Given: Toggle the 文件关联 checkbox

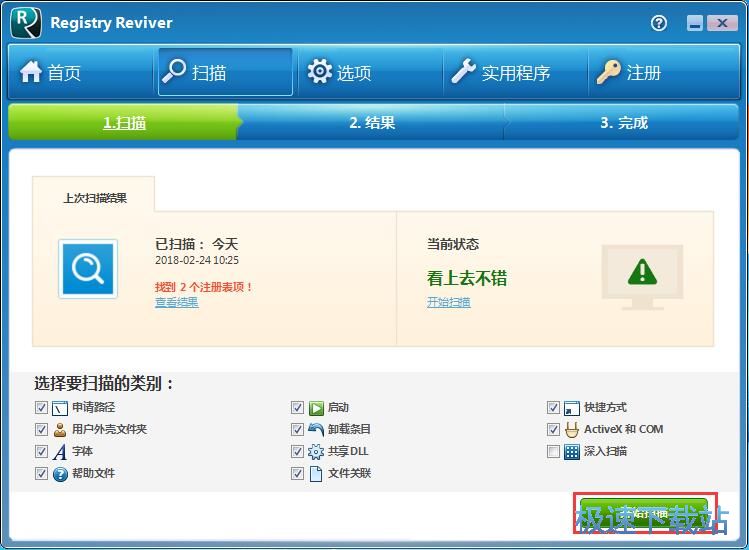Looking at the screenshot, I should (297, 474).
